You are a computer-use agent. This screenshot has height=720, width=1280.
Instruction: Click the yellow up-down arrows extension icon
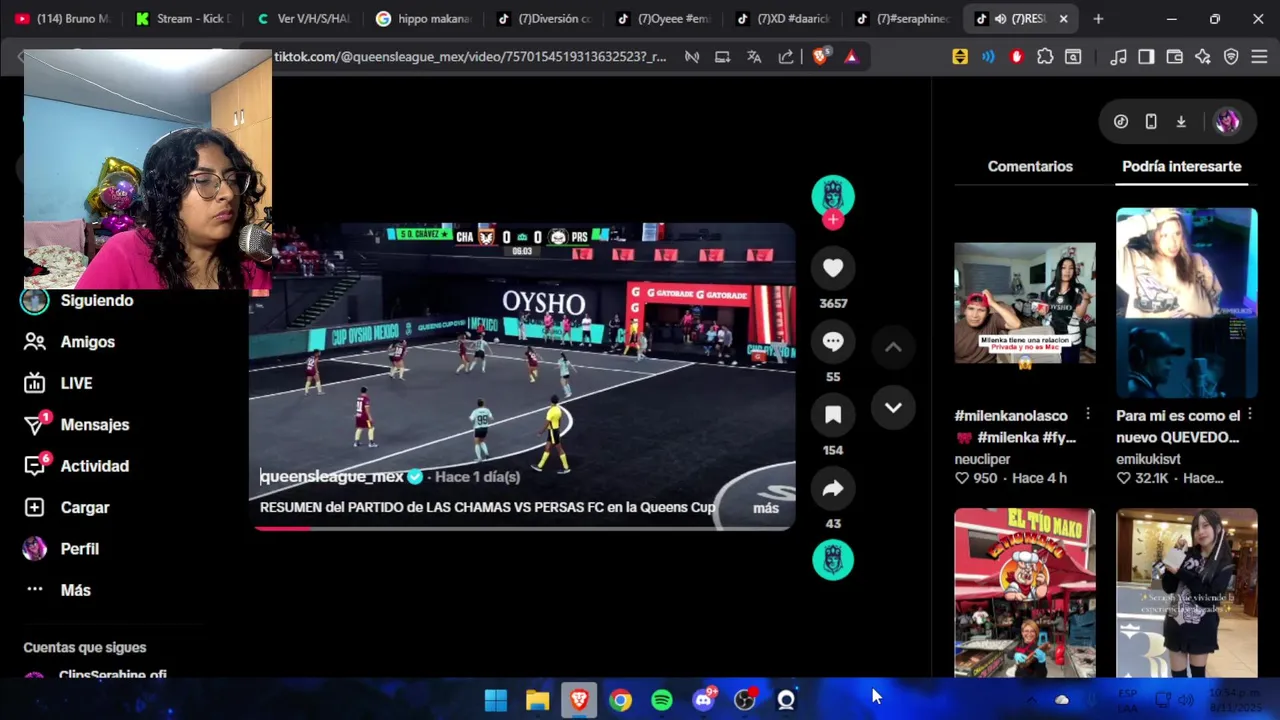pyautogui.click(x=960, y=57)
